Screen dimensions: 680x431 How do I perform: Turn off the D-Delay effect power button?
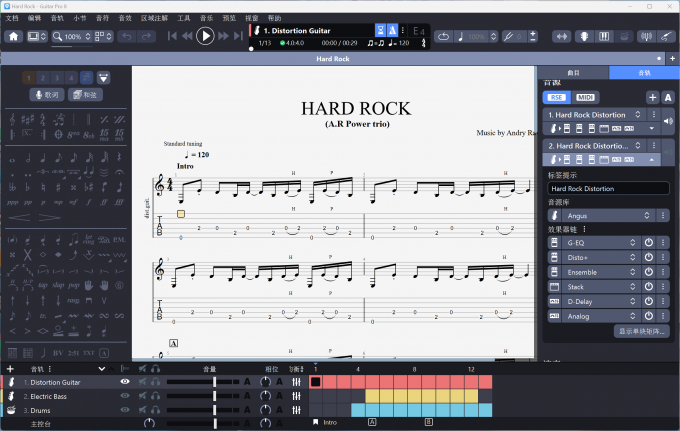(x=648, y=301)
